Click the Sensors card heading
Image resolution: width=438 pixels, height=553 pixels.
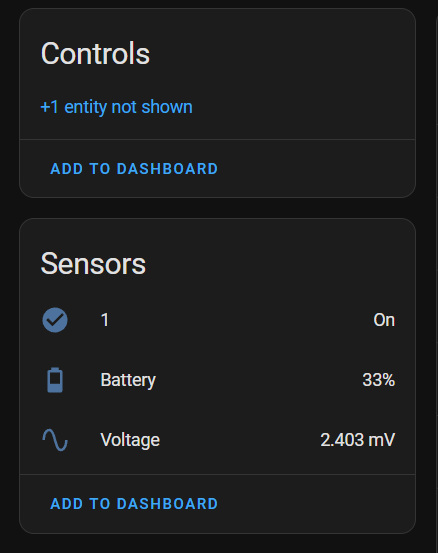tap(93, 264)
